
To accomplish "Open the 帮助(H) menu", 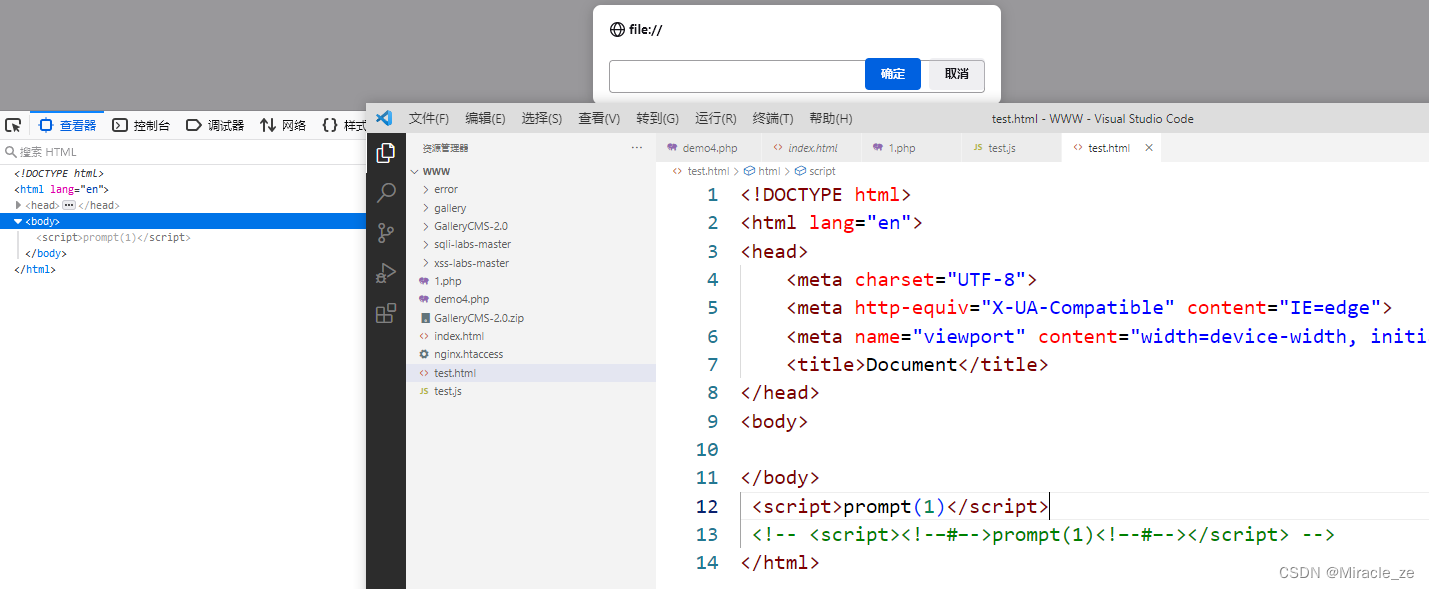I will 830,118.
